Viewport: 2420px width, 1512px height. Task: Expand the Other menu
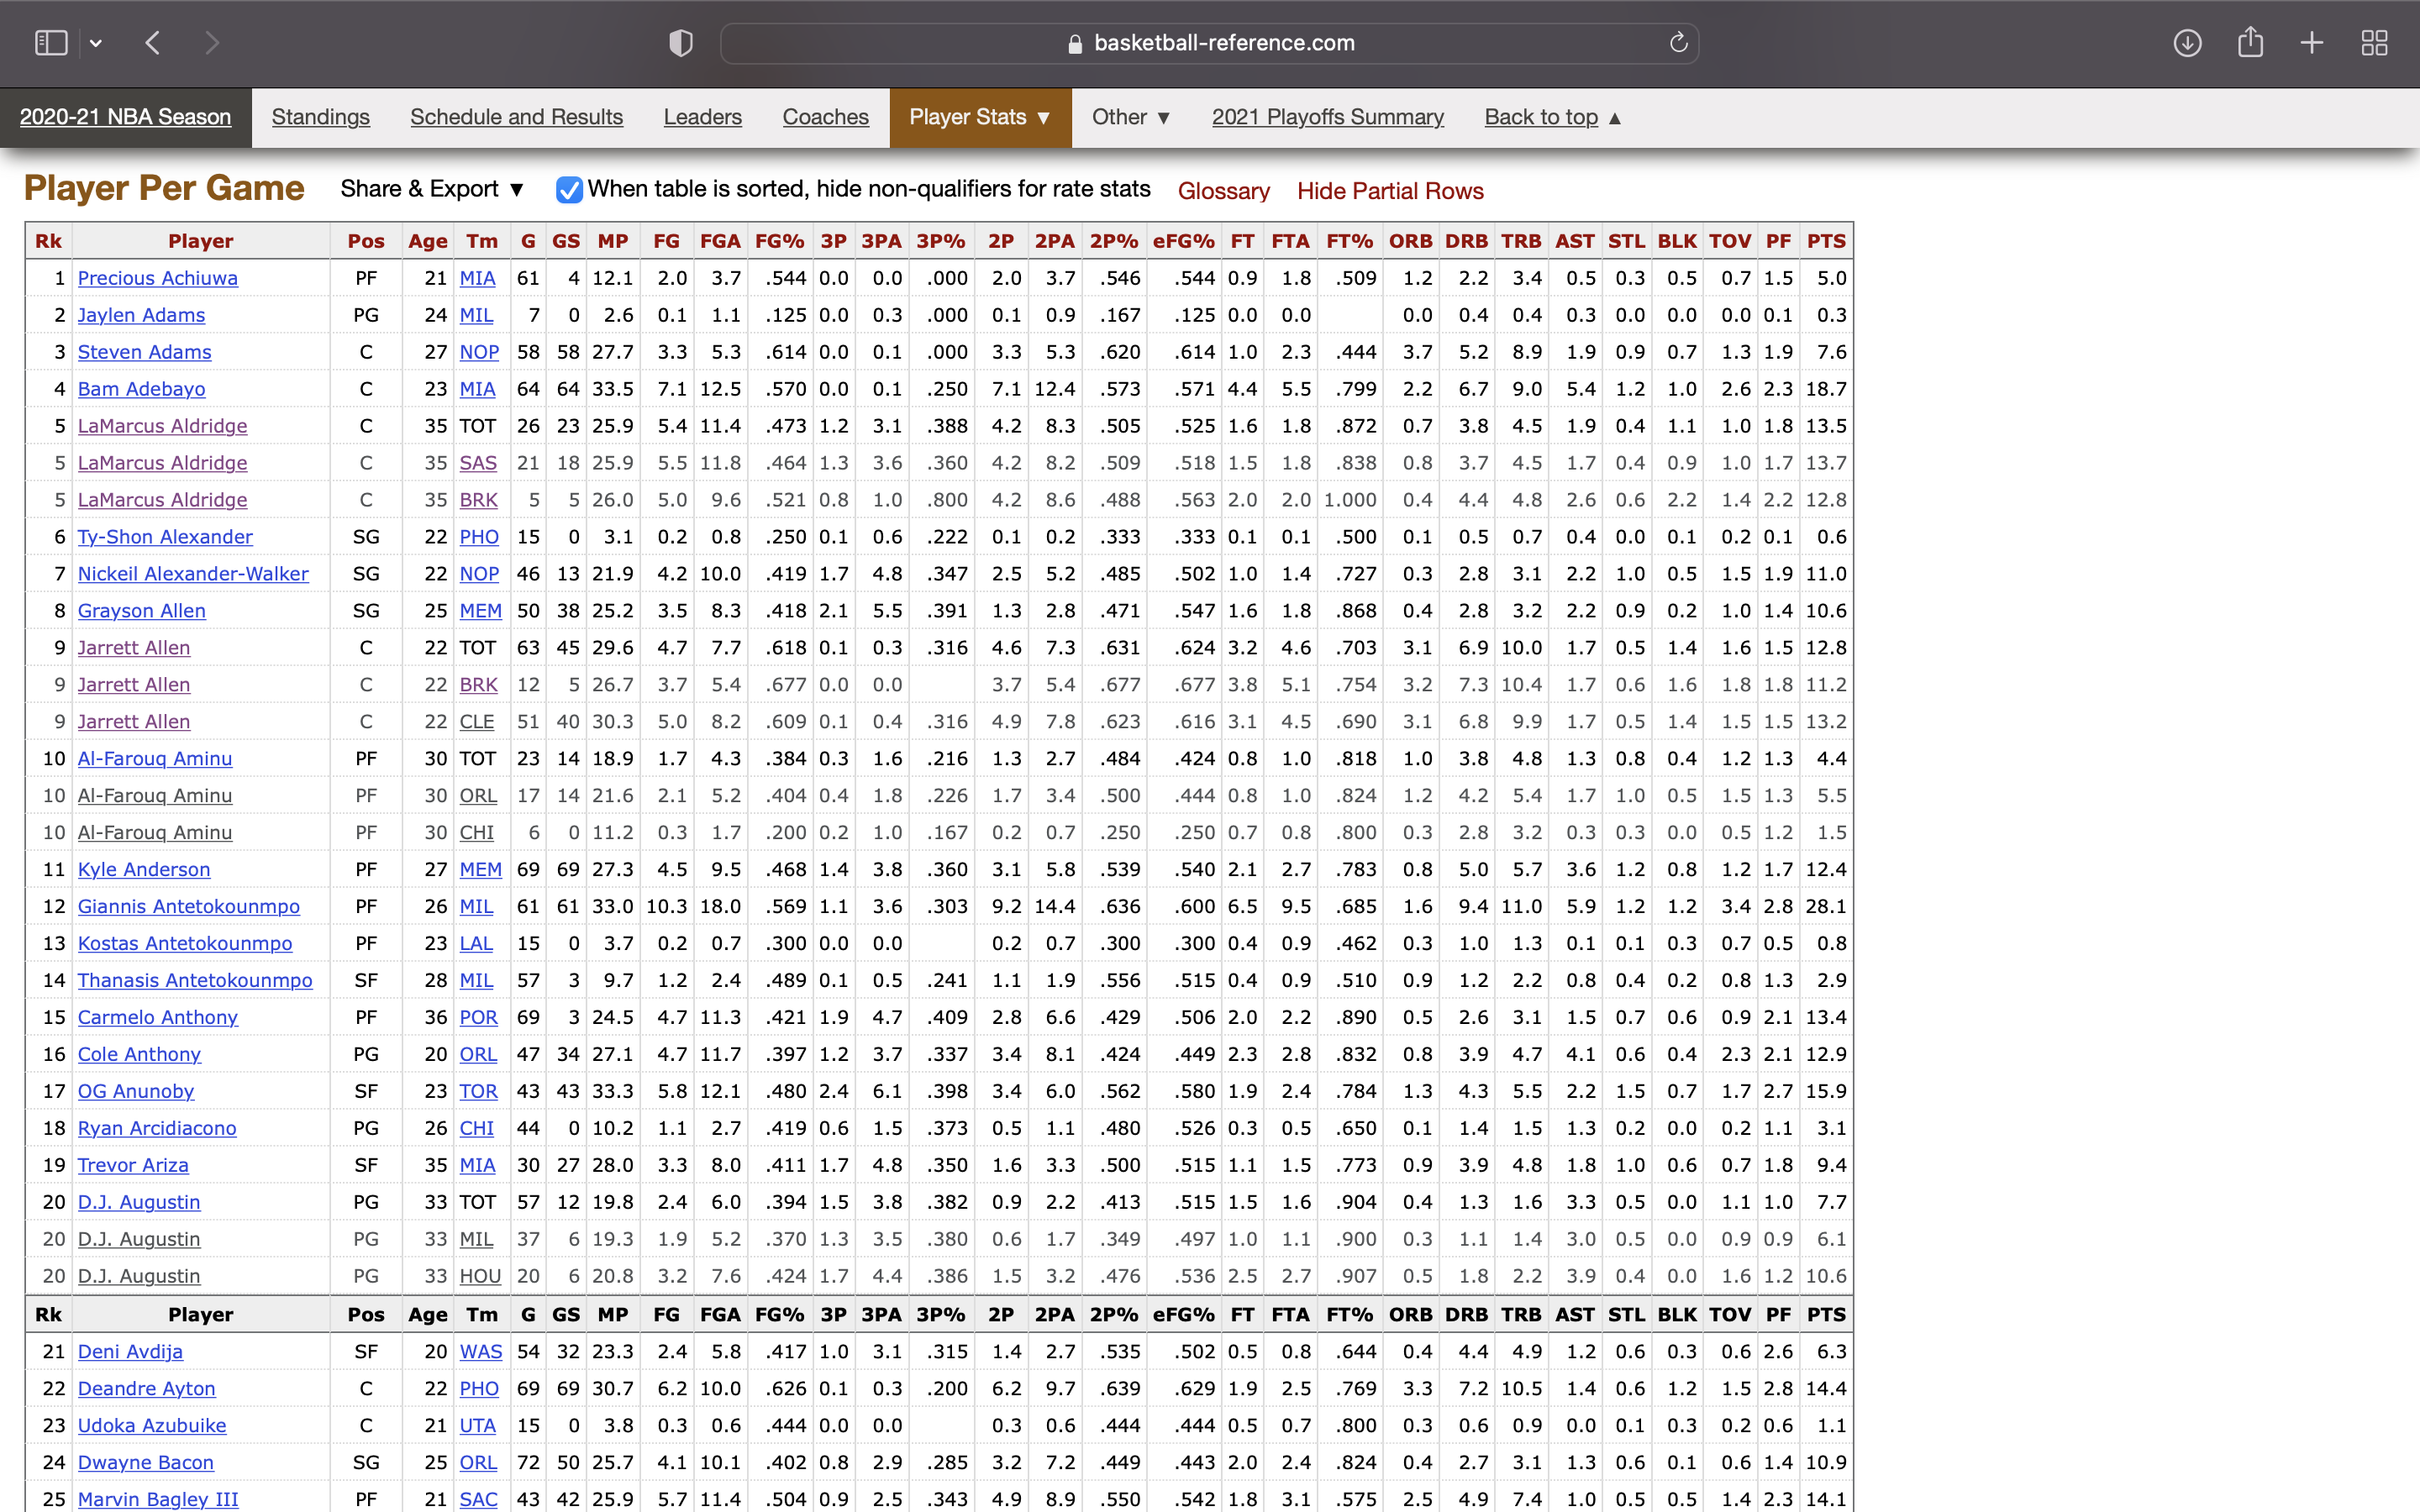(x=1130, y=117)
